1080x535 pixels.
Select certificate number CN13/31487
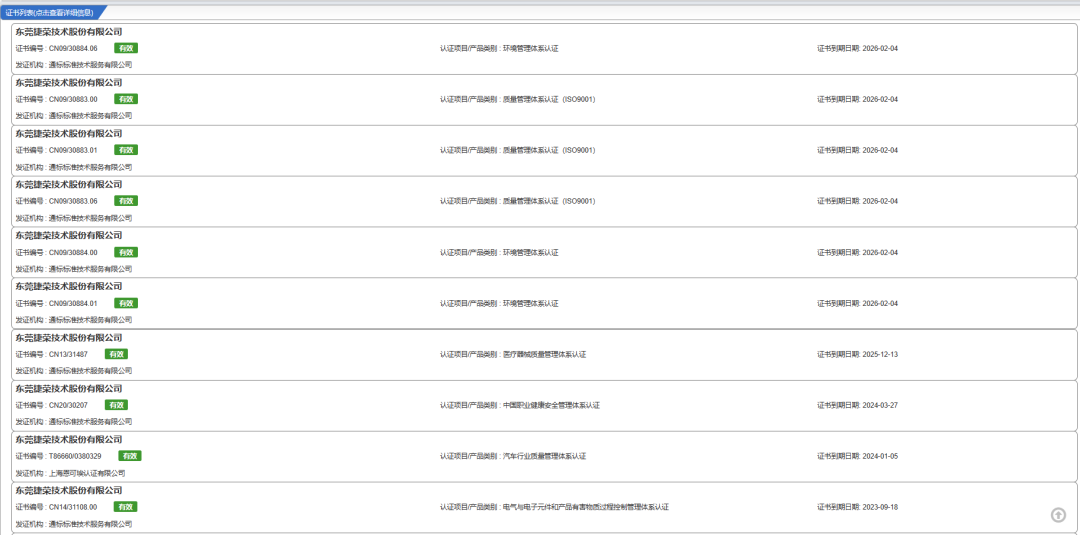click(68, 355)
